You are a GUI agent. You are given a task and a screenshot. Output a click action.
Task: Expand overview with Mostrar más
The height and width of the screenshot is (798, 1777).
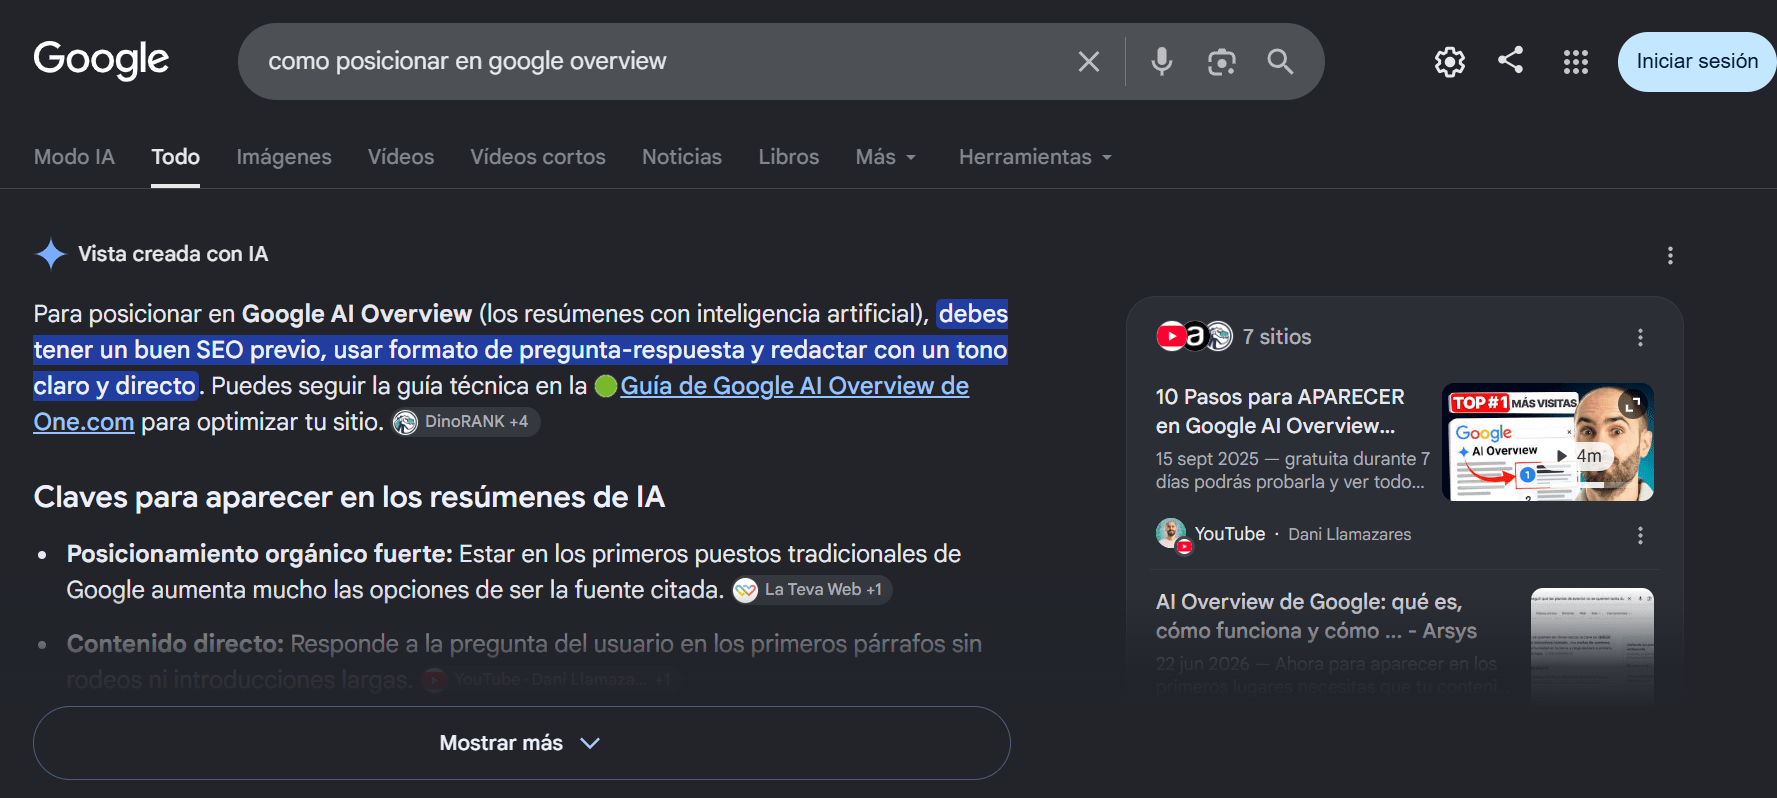point(522,743)
